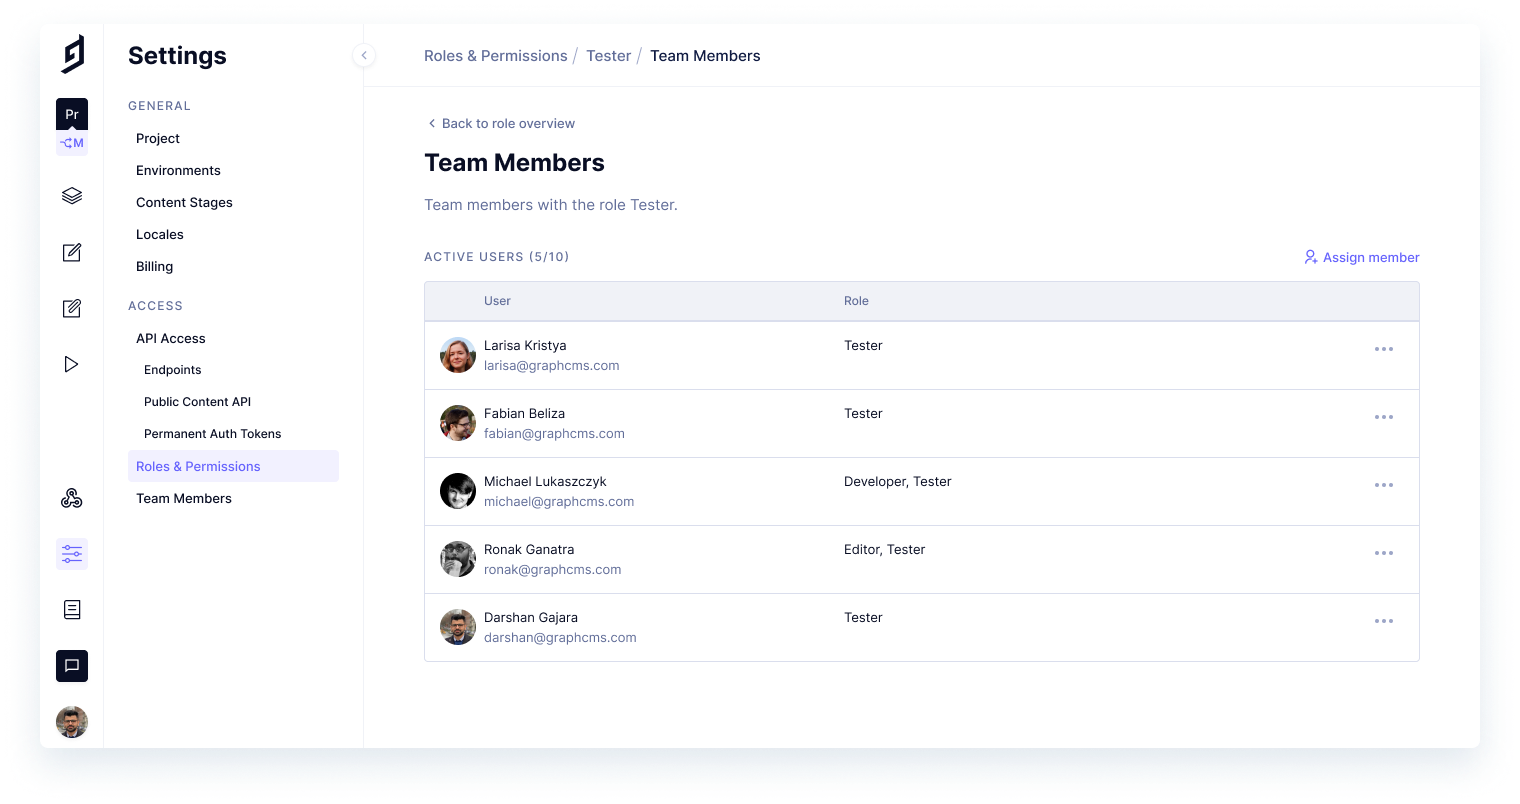Click the name Larisa Kristya
The image size is (1520, 804).
pyautogui.click(x=525, y=345)
